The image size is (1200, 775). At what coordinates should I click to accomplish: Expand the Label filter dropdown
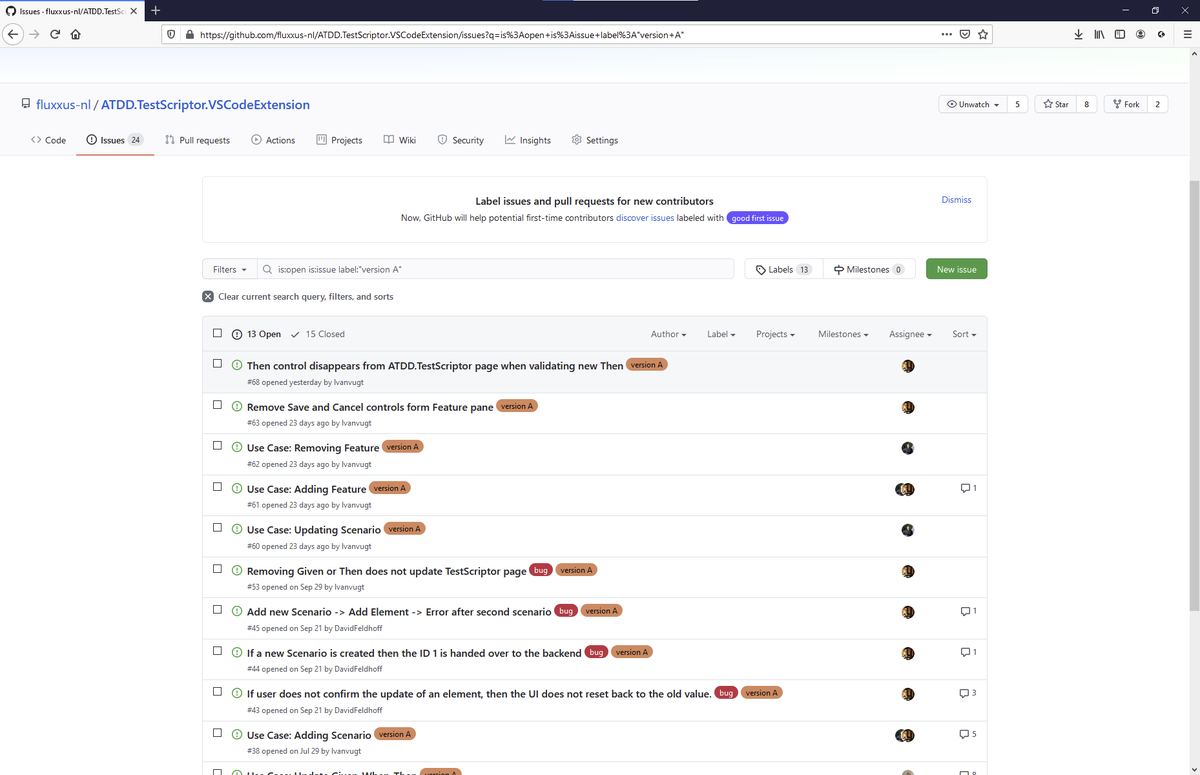721,334
